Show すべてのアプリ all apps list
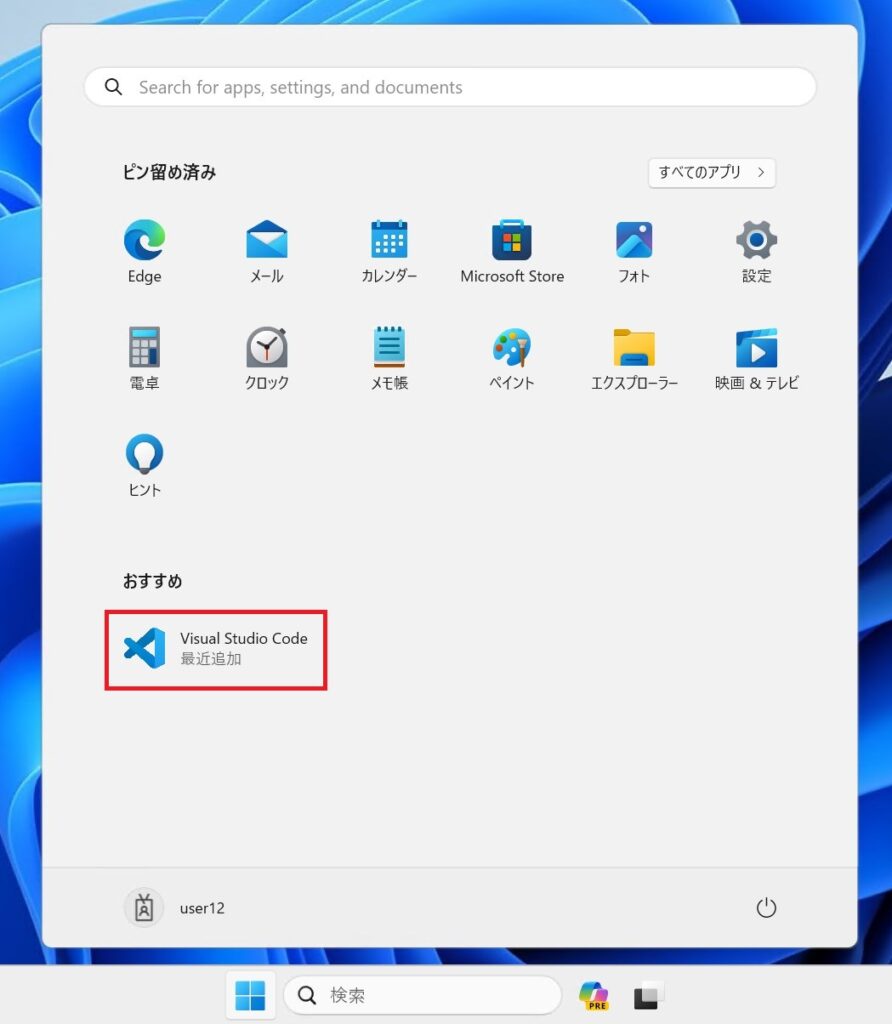892x1024 pixels. click(x=712, y=172)
